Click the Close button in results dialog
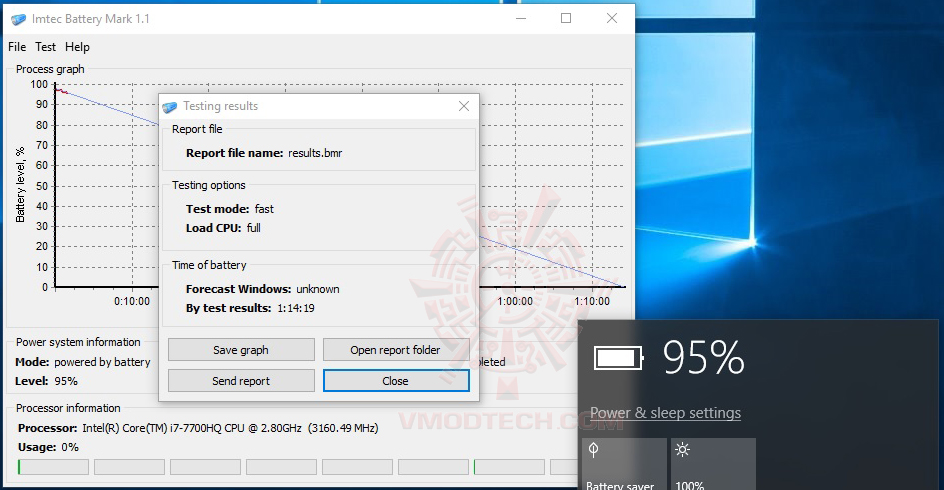Image resolution: width=944 pixels, height=490 pixels. click(396, 380)
